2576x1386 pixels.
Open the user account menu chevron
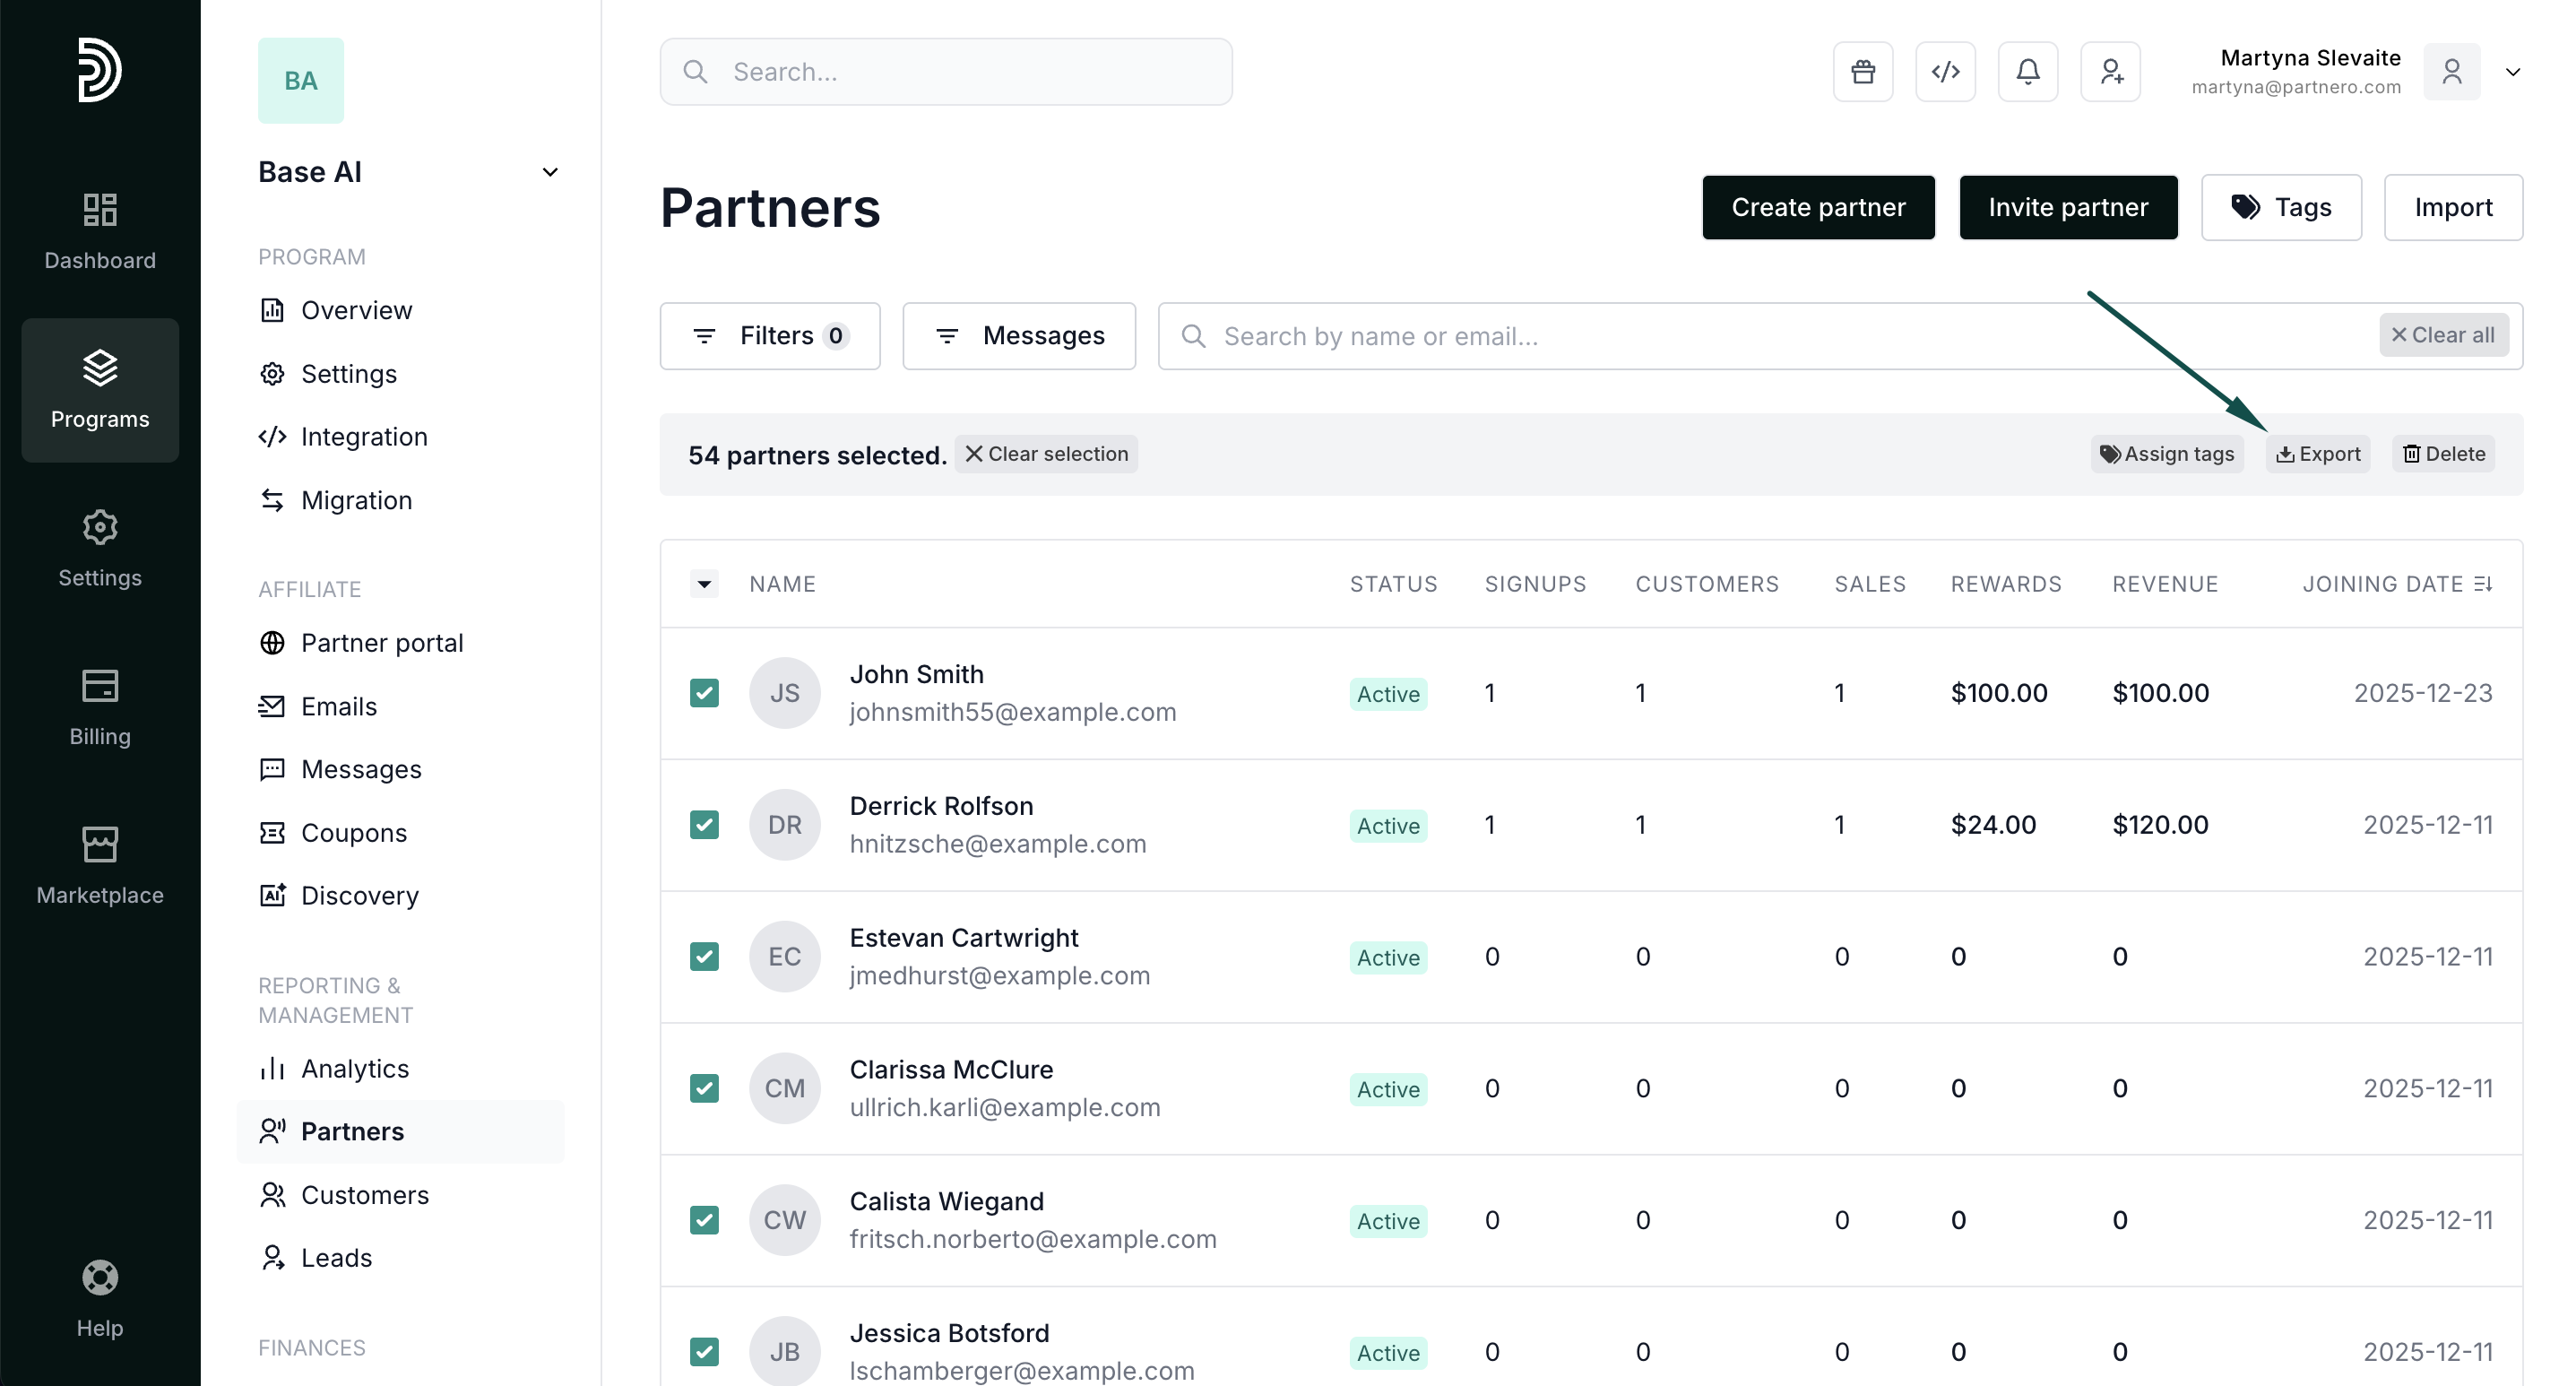tap(2512, 72)
